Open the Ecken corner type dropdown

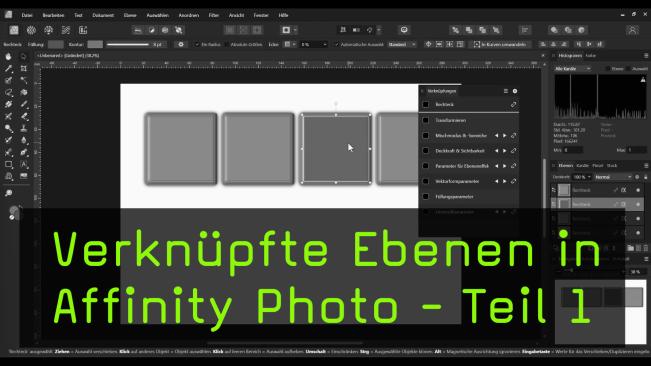pos(290,44)
